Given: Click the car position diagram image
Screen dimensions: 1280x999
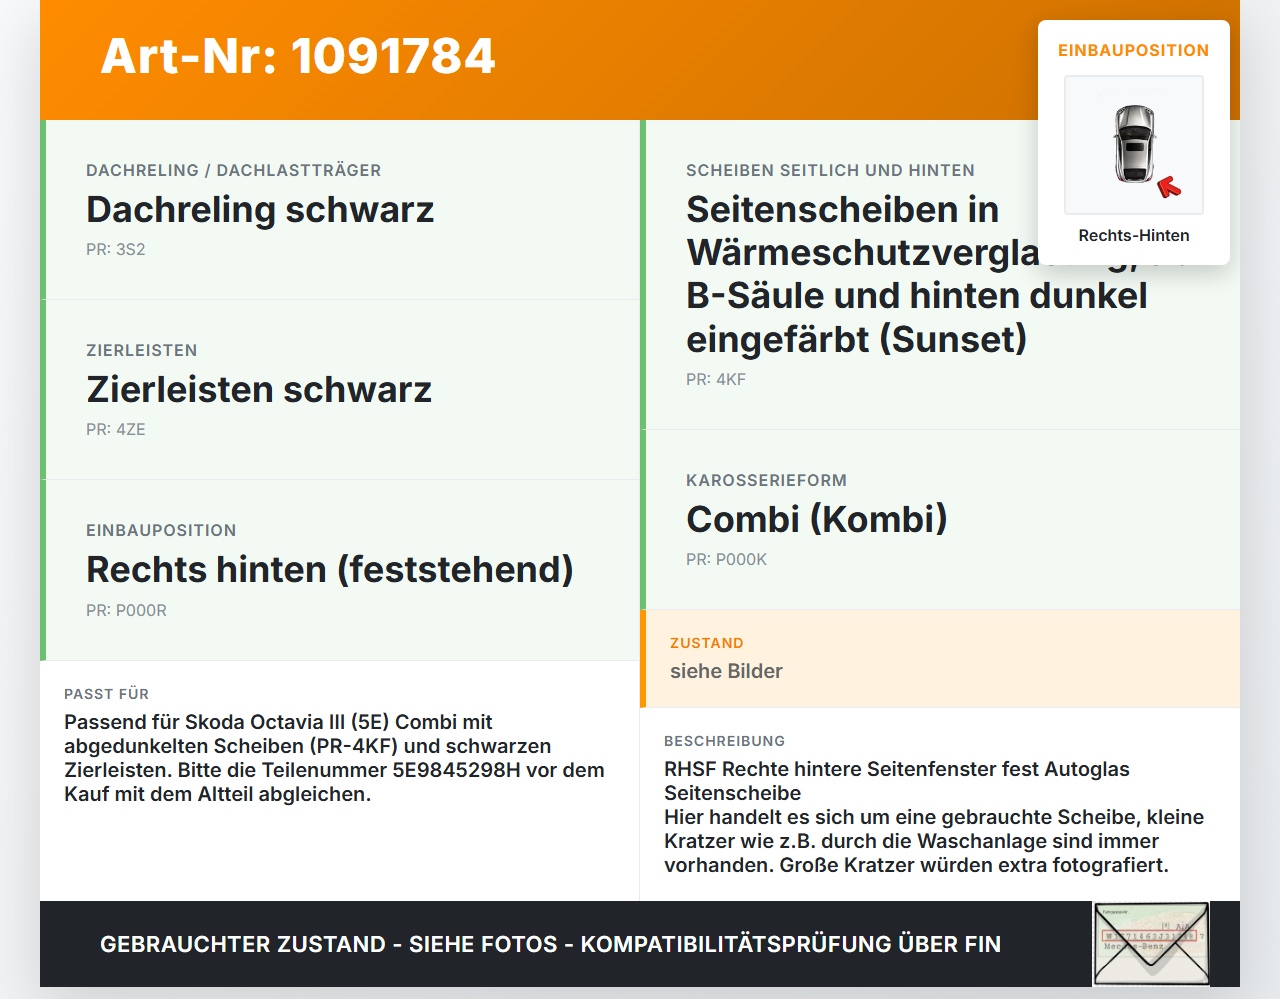Looking at the screenshot, I should pos(1134,145).
